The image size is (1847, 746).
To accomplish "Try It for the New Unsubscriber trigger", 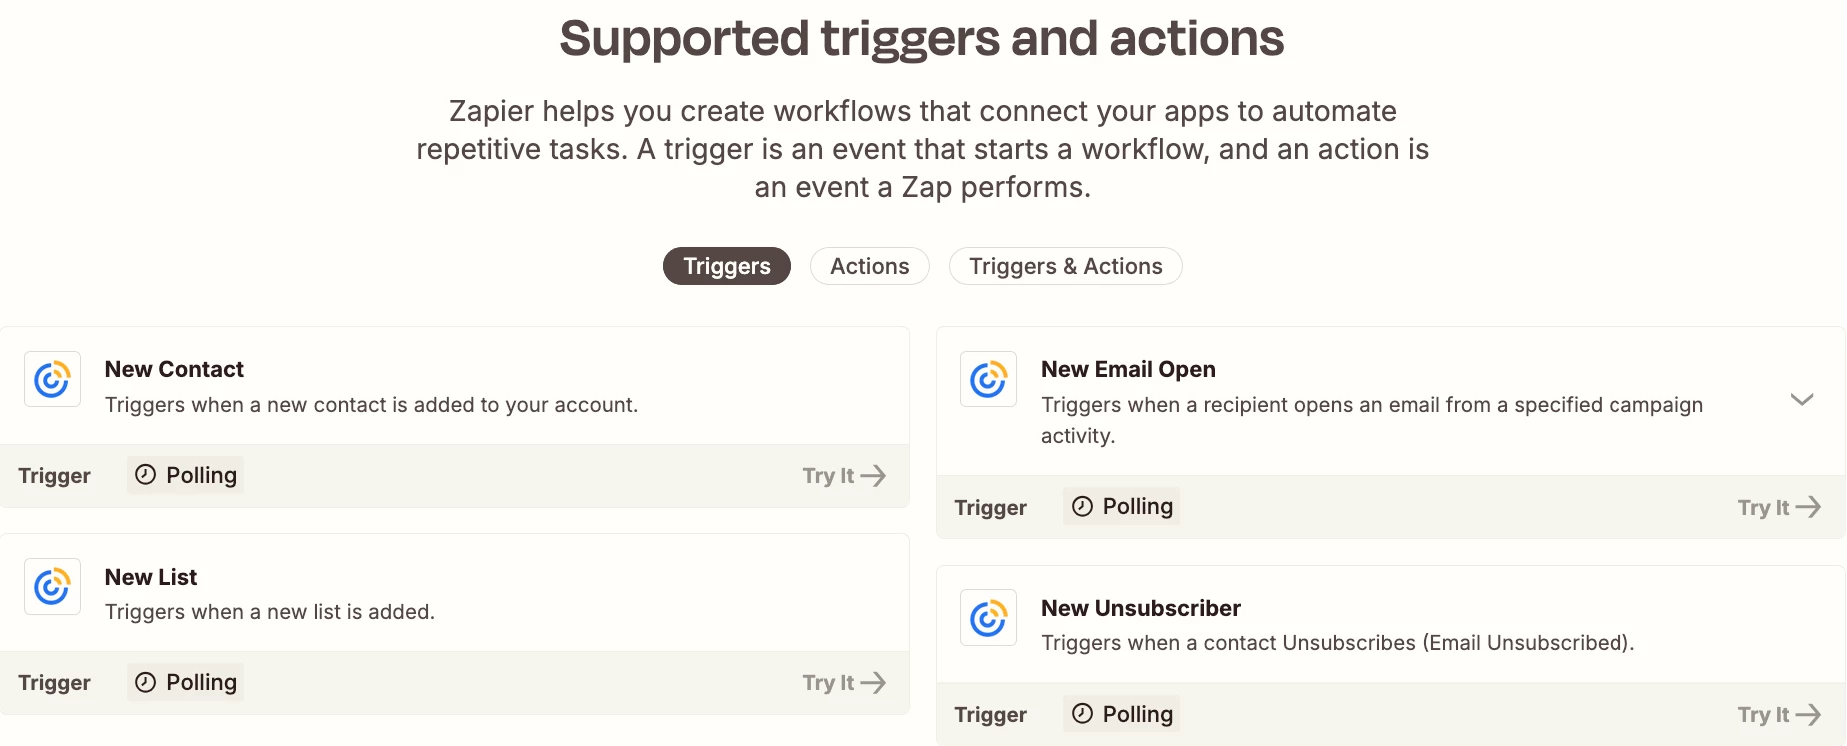I will (x=1780, y=715).
